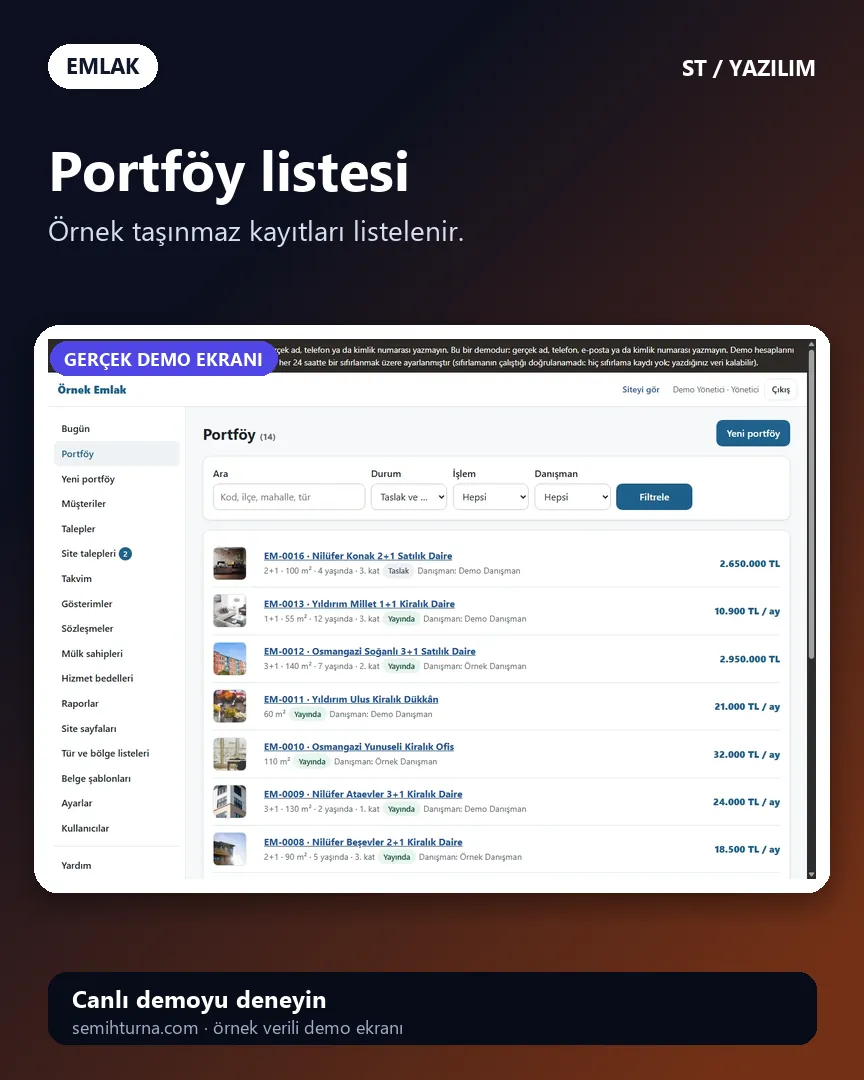The width and height of the screenshot is (864, 1080).
Task: Open Site talepleri menu item
Action: click(88, 554)
